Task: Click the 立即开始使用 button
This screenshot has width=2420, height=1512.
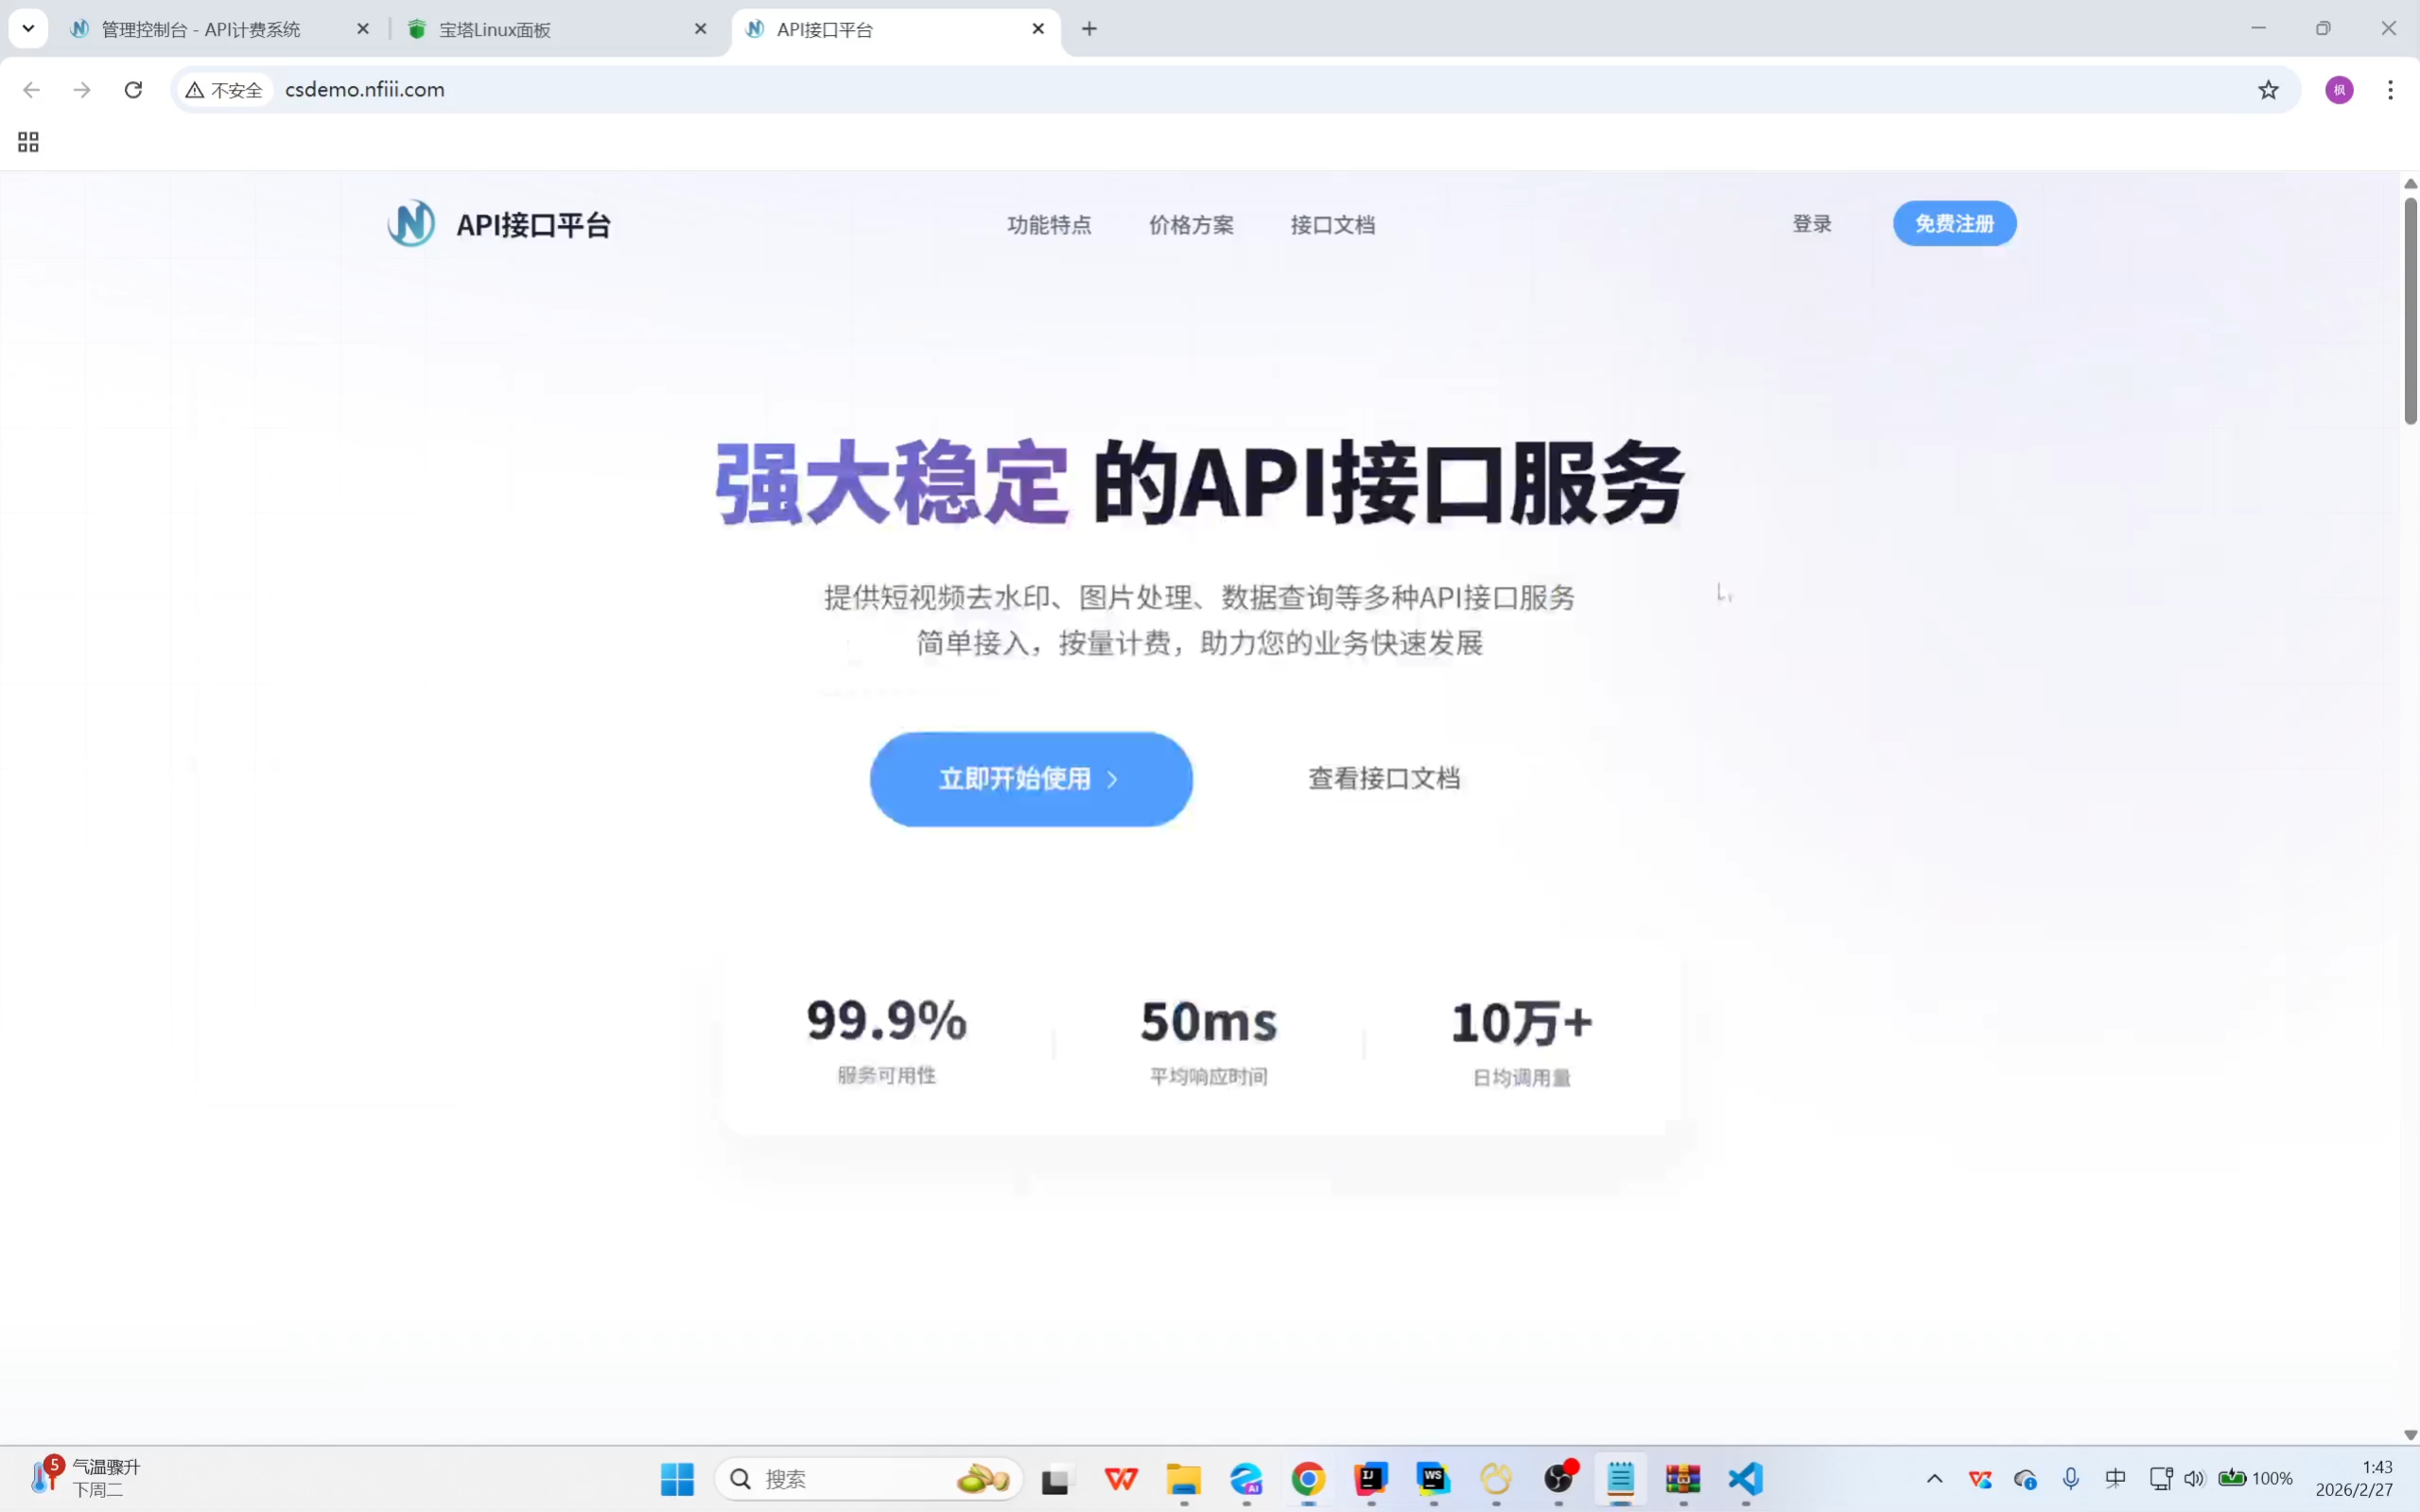Action: (1030, 779)
